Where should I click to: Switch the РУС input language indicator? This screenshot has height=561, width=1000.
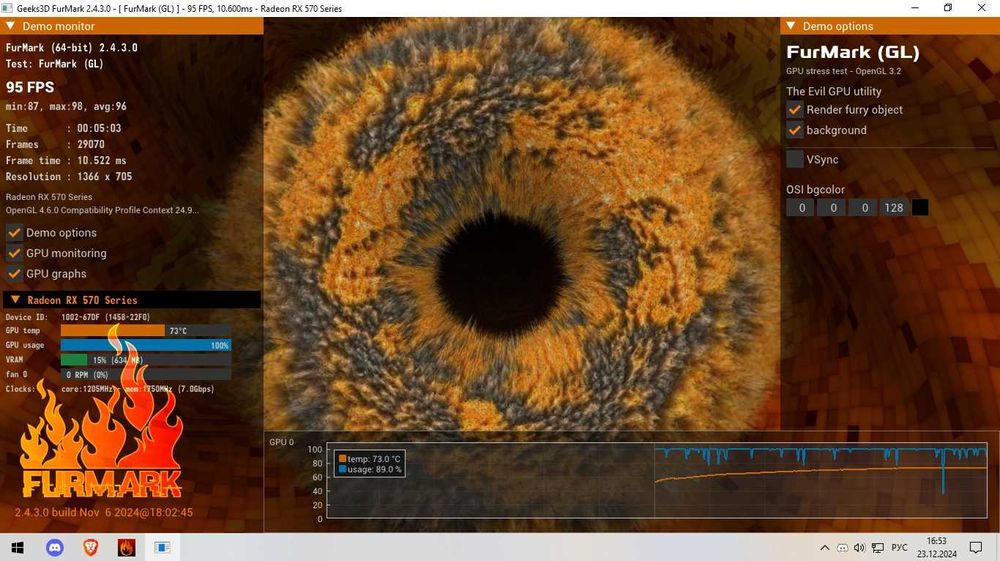899,548
